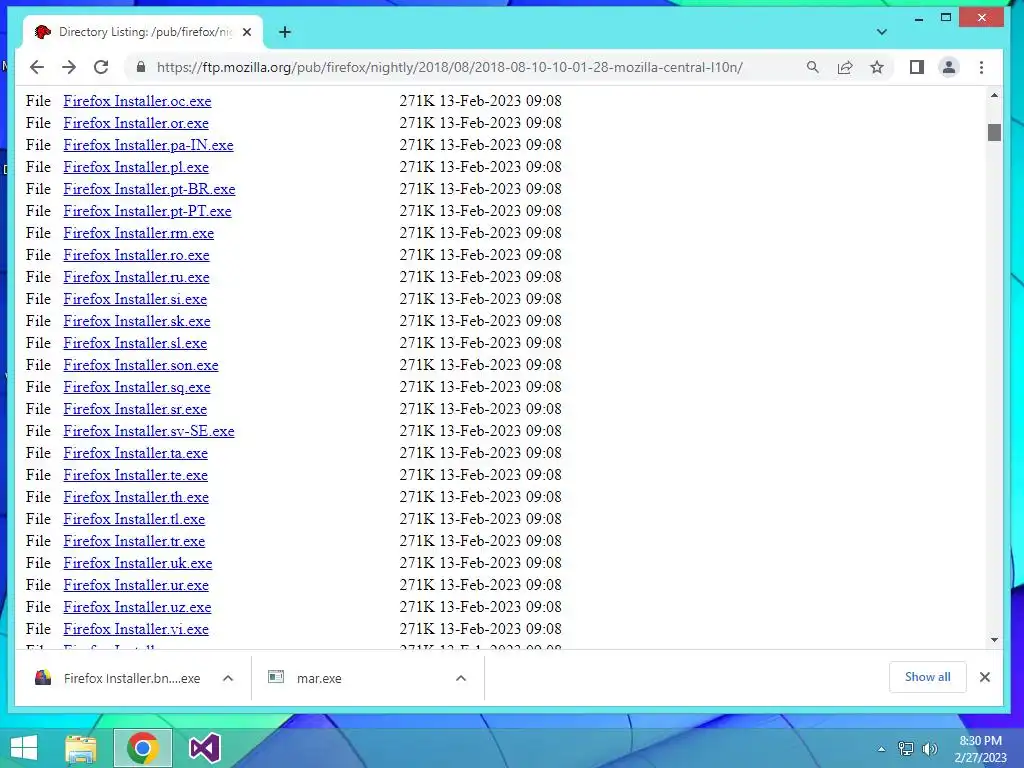Download Firefox Installer.son.exe
This screenshot has width=1024, height=768.
(x=140, y=365)
